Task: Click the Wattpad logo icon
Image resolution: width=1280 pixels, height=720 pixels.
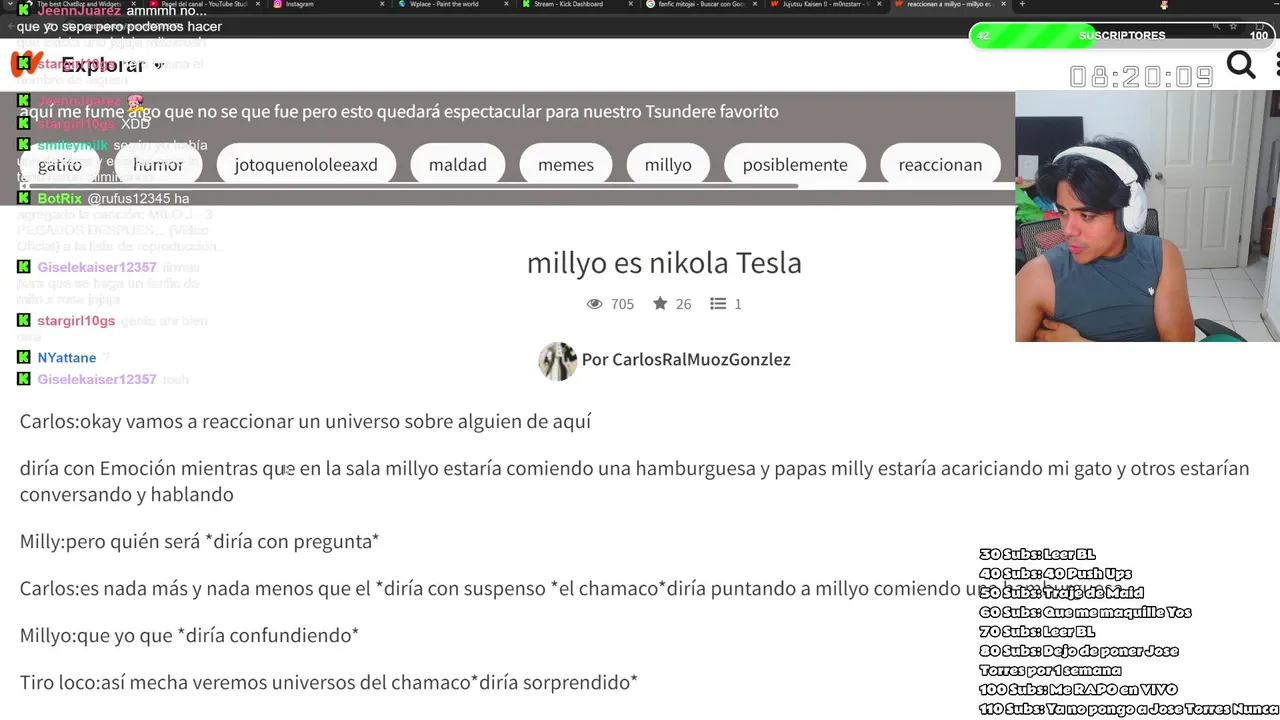Action: [x=24, y=64]
